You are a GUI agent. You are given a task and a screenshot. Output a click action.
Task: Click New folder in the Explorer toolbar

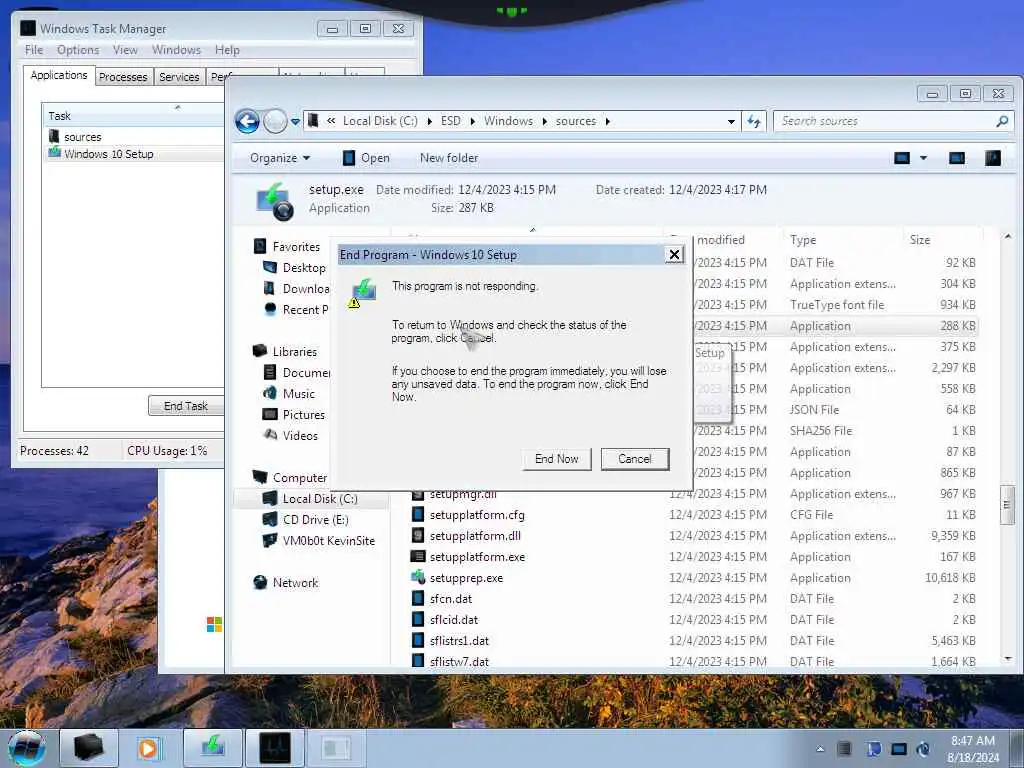point(449,158)
